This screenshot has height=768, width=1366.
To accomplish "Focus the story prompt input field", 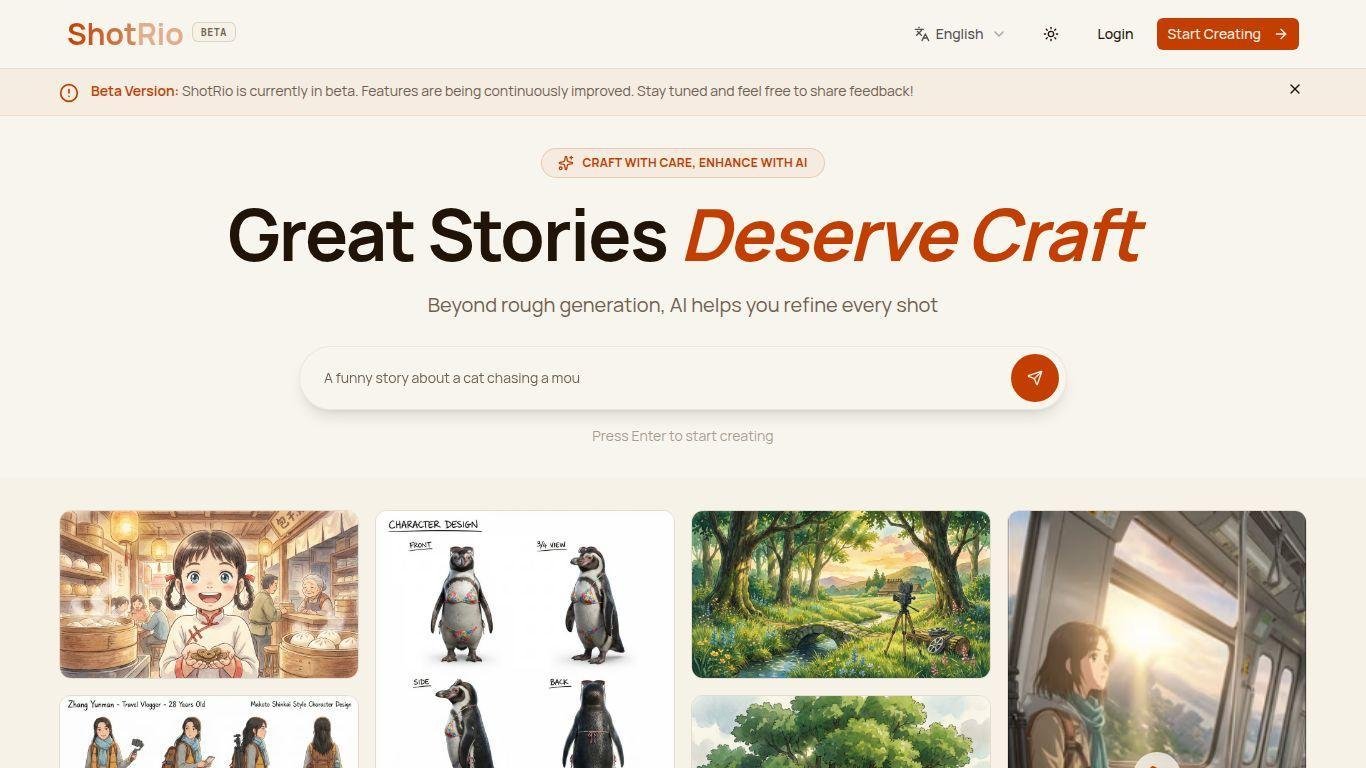I will (x=660, y=378).
